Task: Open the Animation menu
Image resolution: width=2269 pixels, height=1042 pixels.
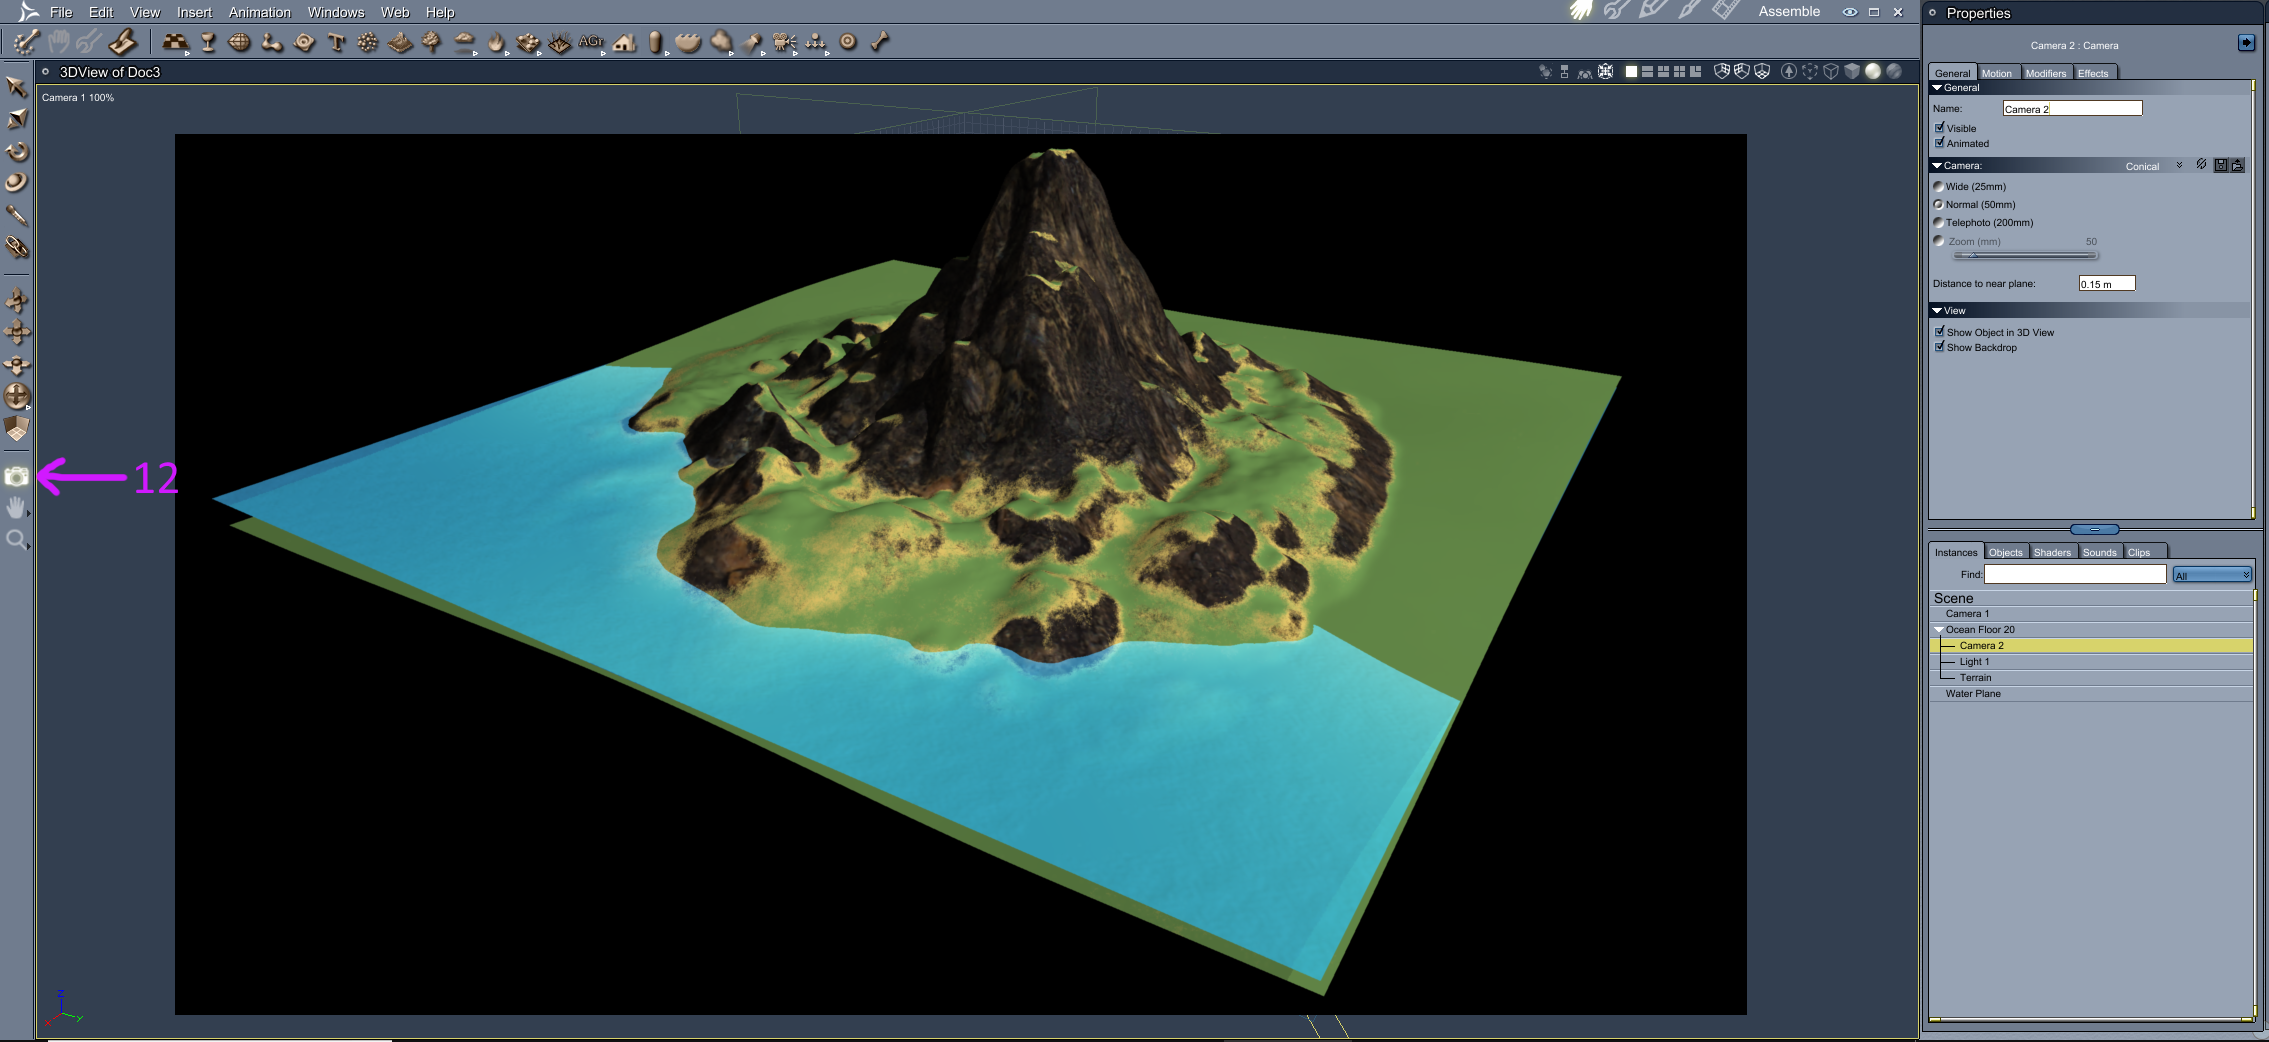Action: [260, 12]
